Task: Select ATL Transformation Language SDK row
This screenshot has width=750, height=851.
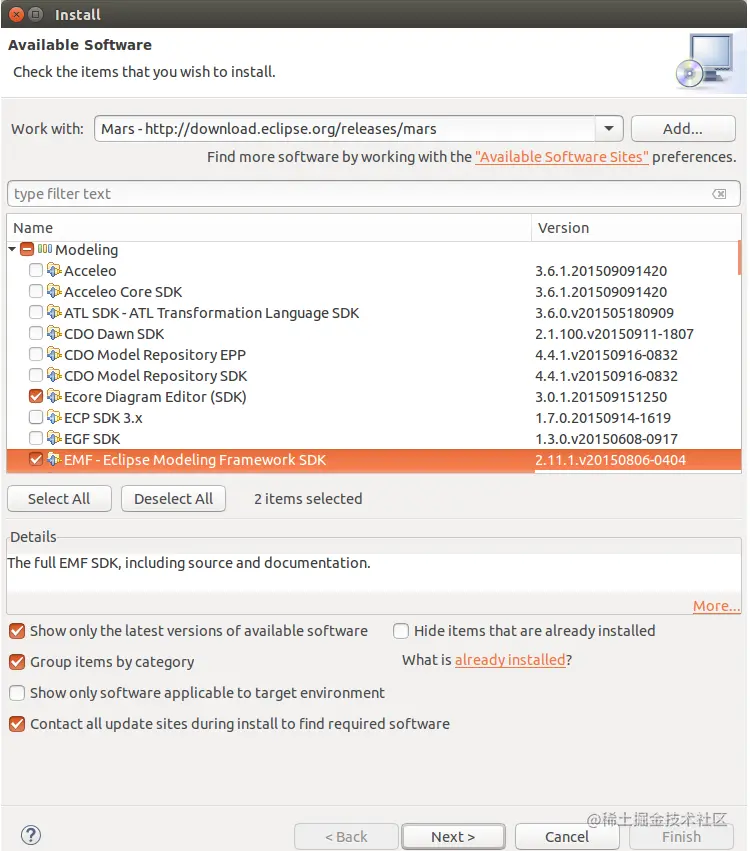Action: coord(211,313)
